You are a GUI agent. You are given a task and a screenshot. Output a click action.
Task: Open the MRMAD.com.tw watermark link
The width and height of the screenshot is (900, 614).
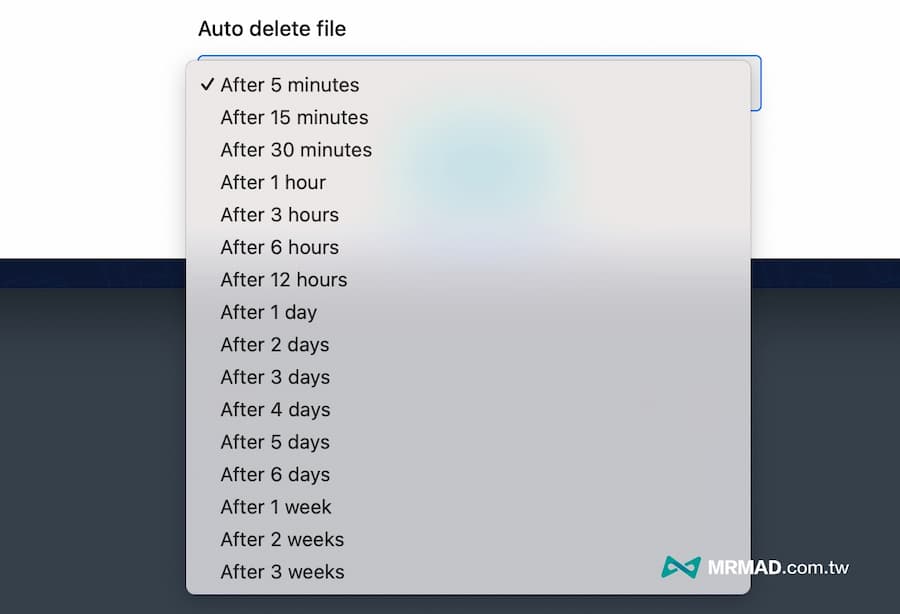point(779,567)
